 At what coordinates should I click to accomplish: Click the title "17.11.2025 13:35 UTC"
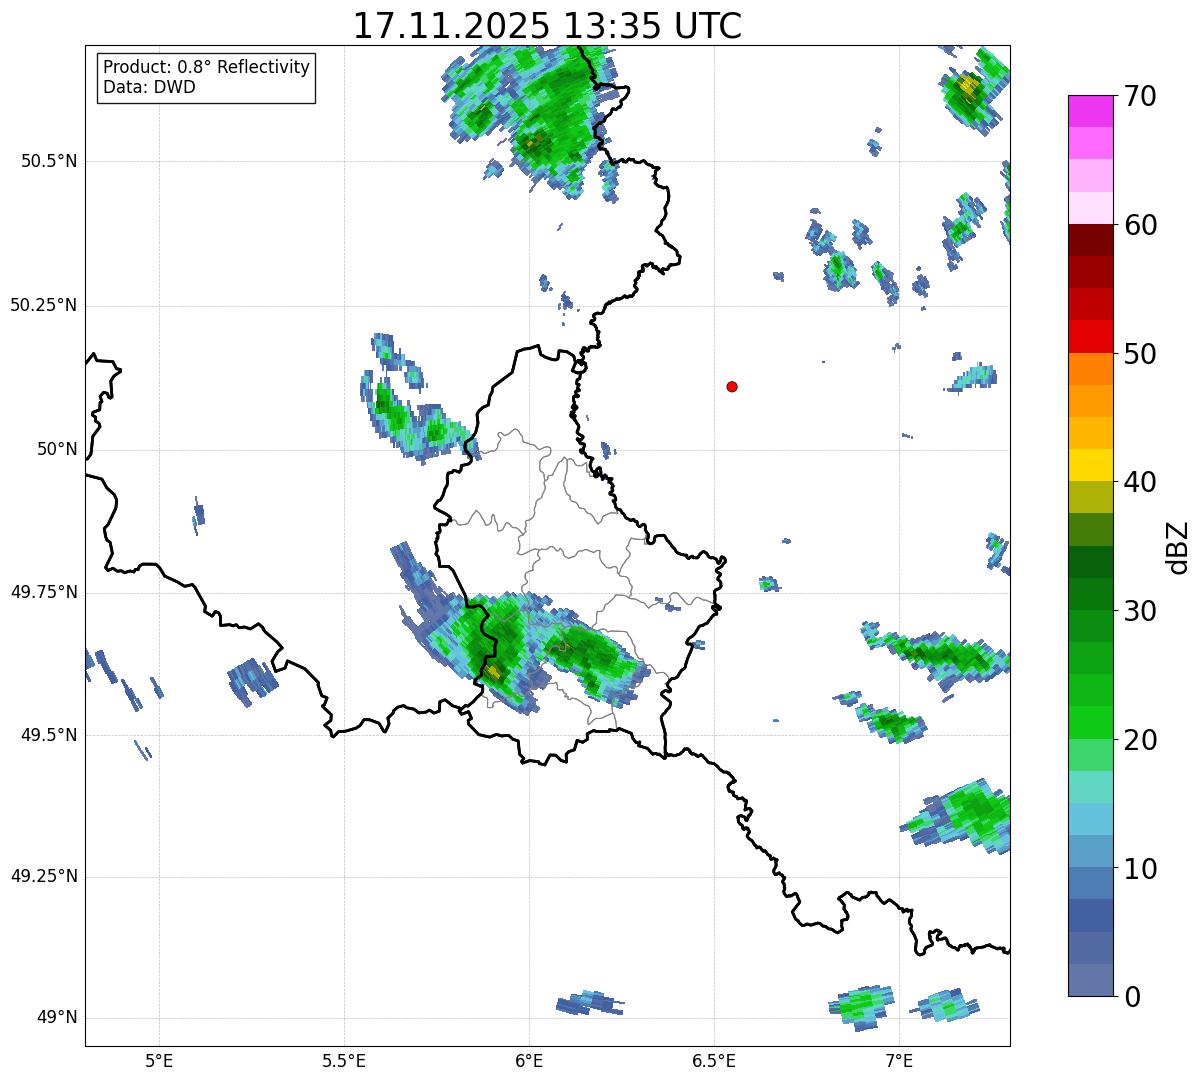click(x=547, y=25)
